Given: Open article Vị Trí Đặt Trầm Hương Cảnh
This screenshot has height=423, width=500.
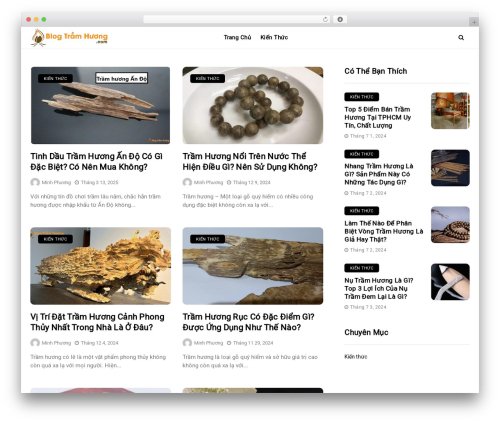Looking at the screenshot, I should coord(97,322).
